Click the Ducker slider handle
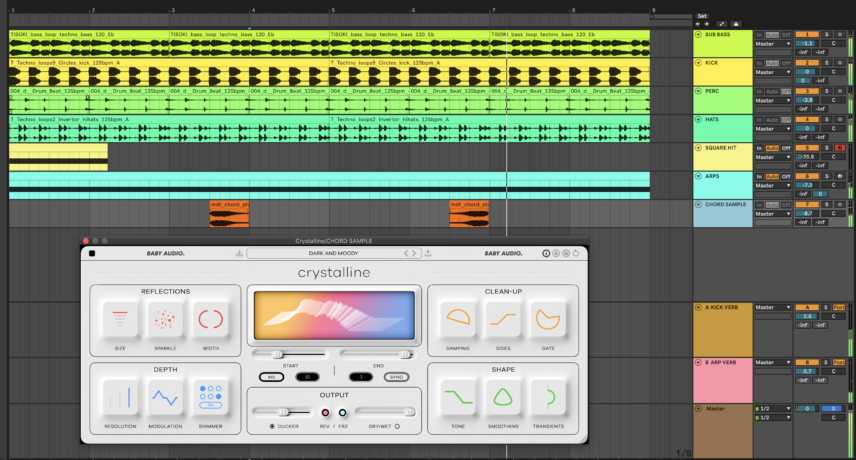This screenshot has width=856, height=460. click(283, 412)
